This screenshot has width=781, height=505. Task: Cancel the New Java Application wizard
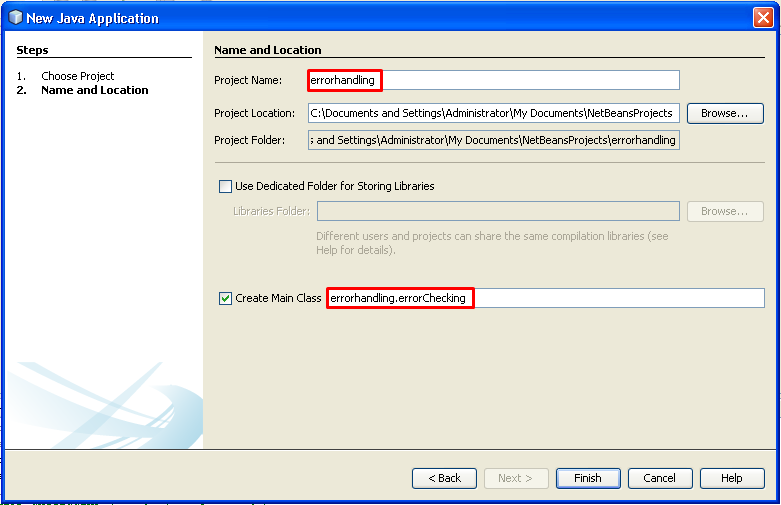[659, 478]
